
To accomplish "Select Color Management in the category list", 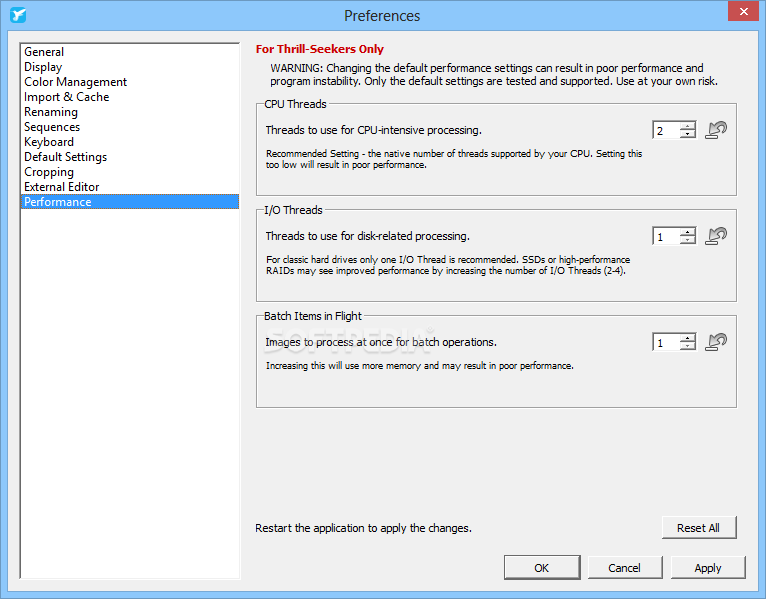I will [130, 82].
